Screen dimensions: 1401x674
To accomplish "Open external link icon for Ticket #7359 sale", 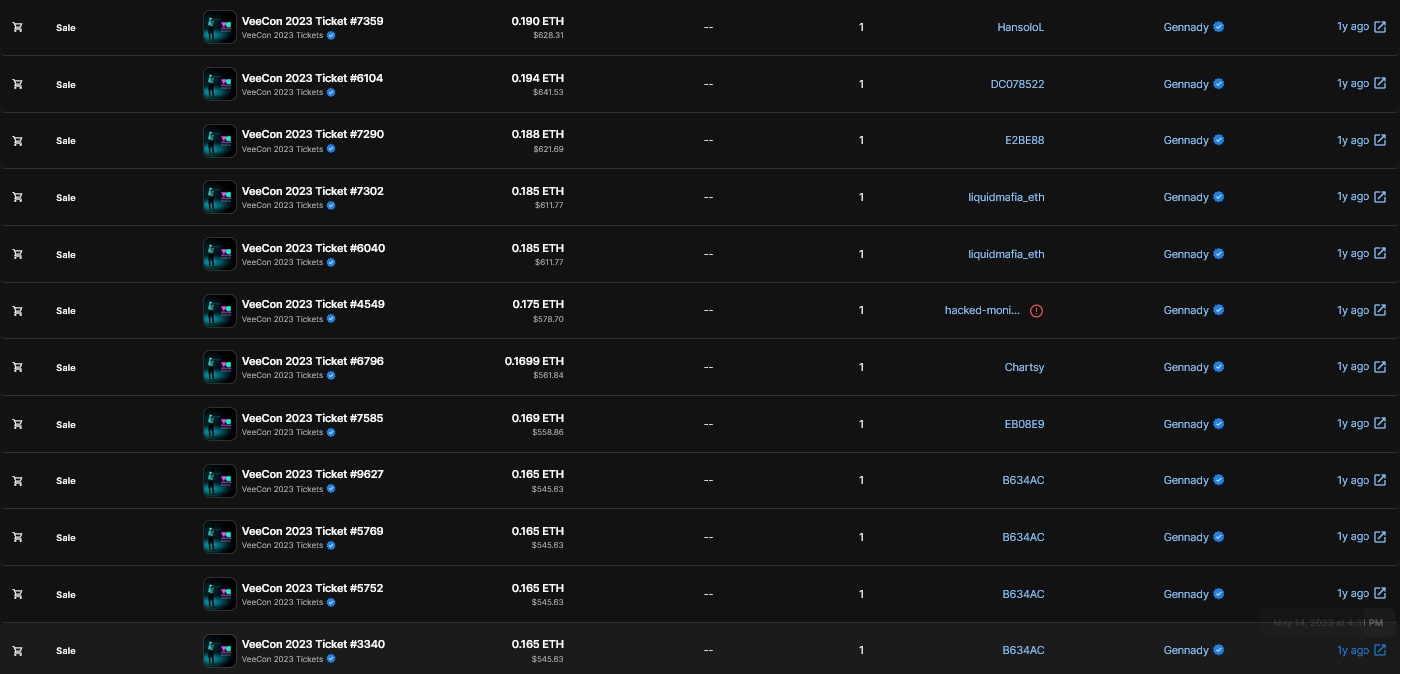I will 1380,27.
